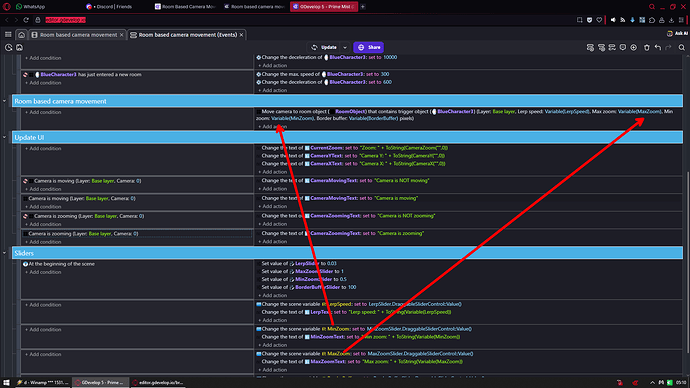The image size is (690, 388).
Task: Open the browser downloads tray icon
Action: (671, 20)
